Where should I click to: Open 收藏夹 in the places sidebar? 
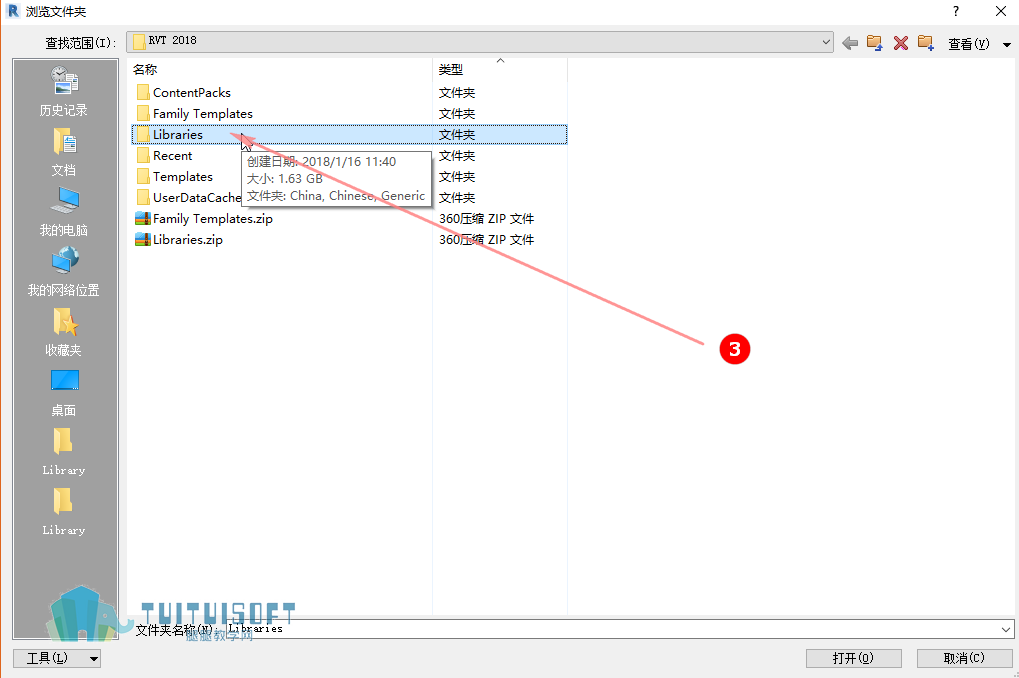click(x=64, y=332)
